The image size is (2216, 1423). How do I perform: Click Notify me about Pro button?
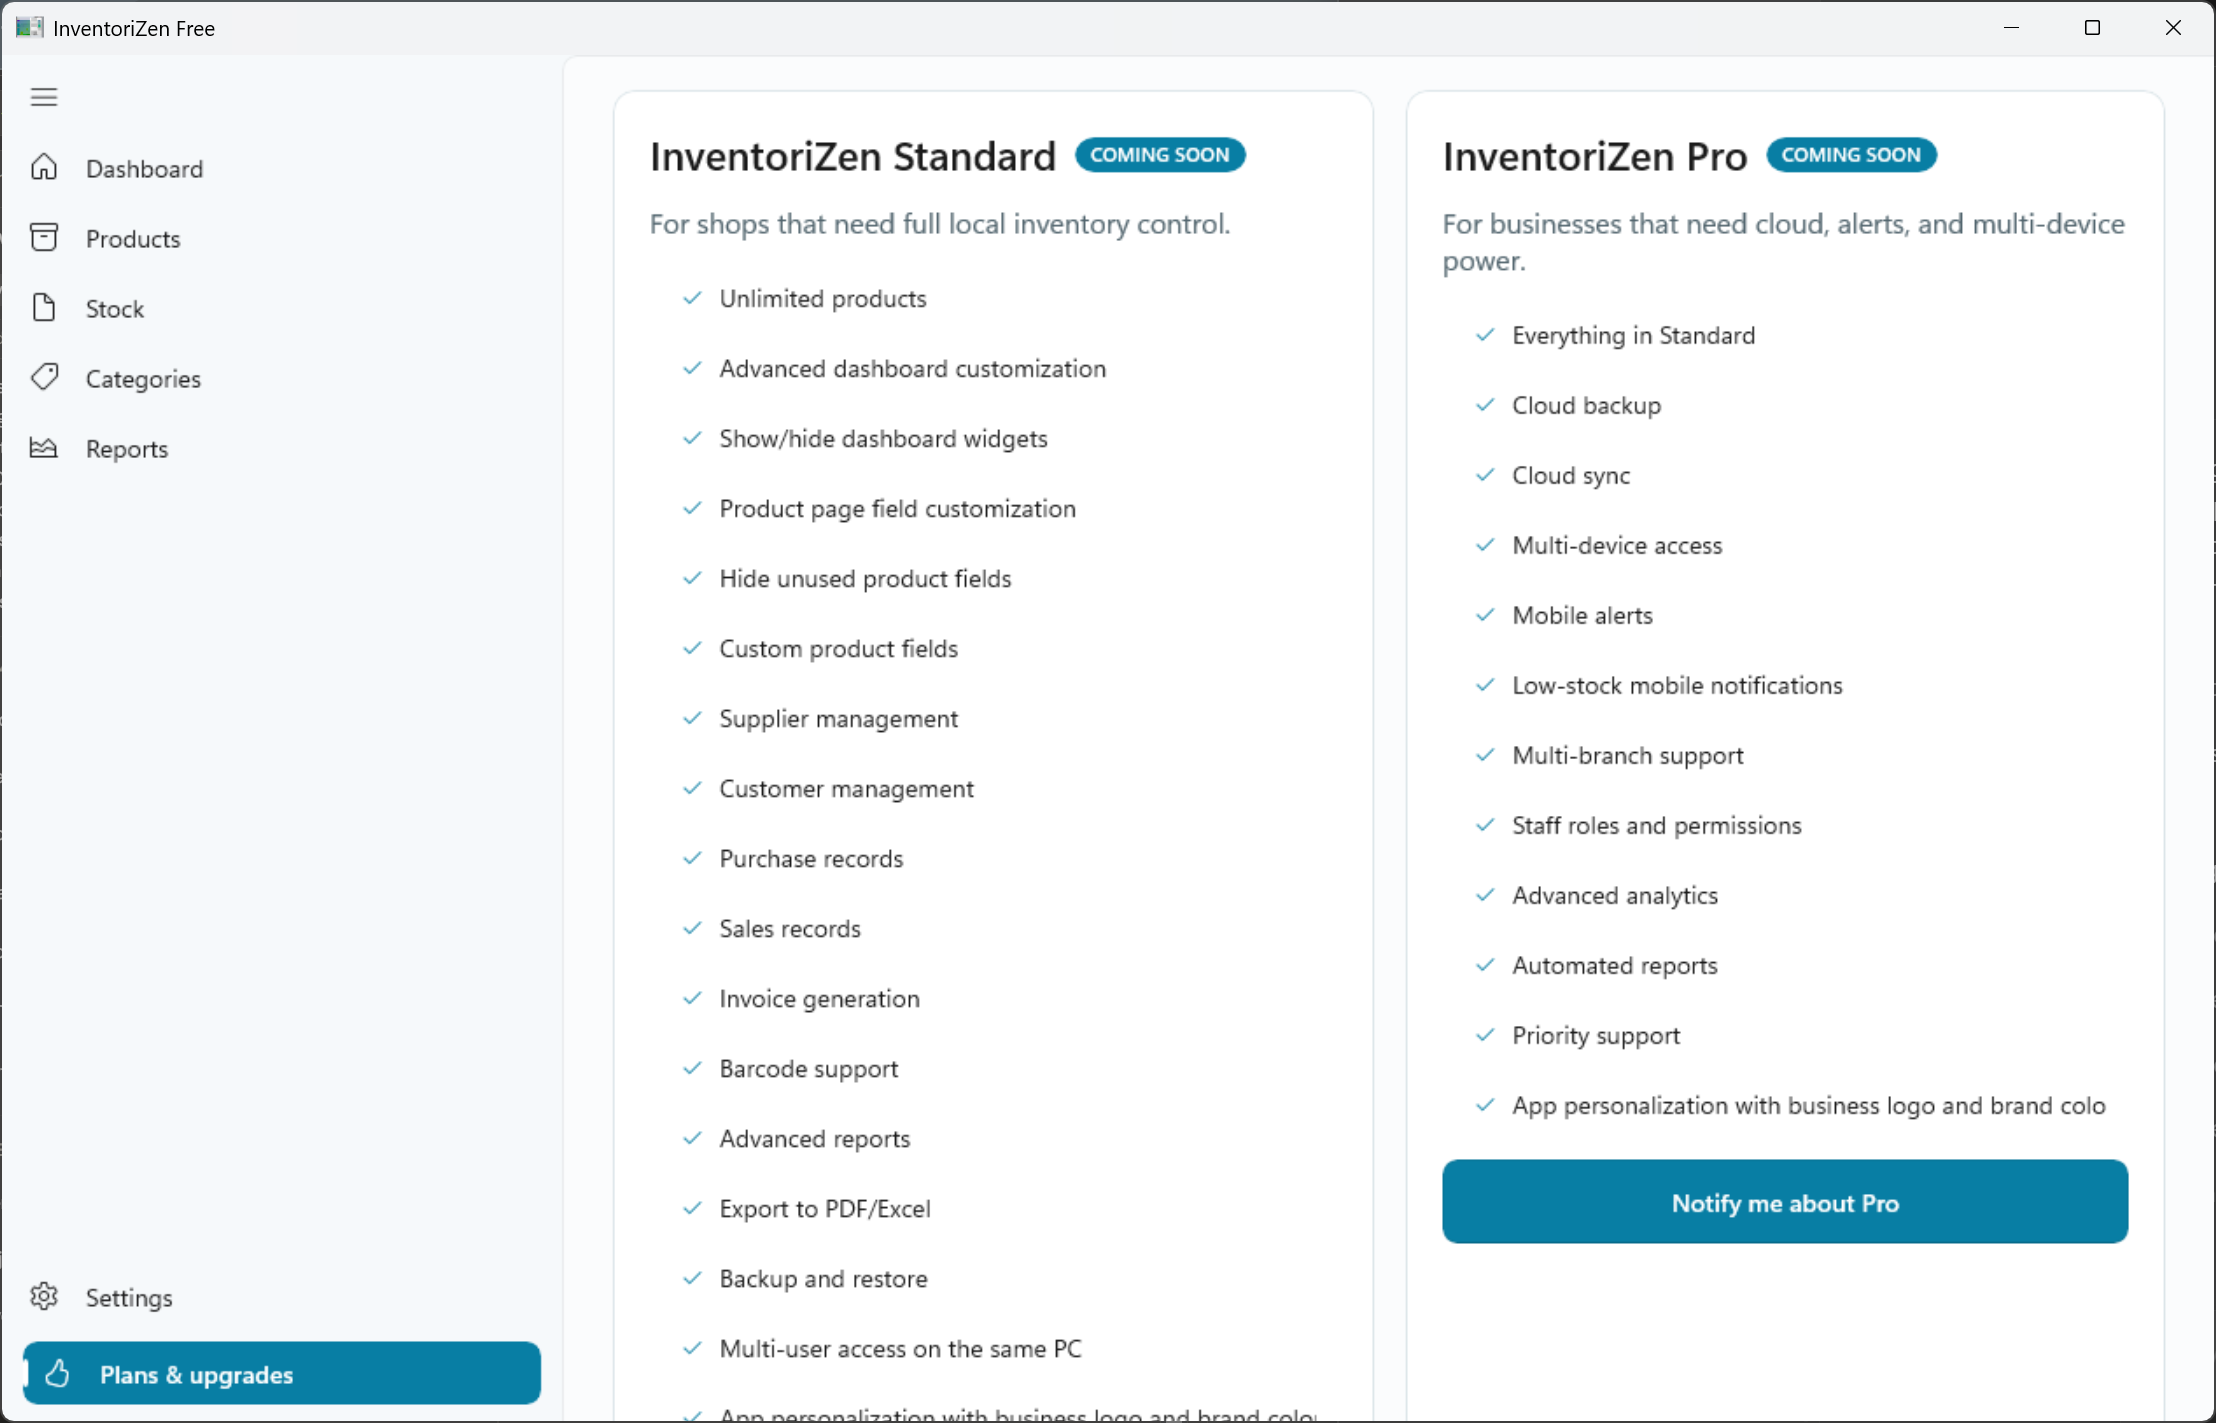(x=1784, y=1202)
